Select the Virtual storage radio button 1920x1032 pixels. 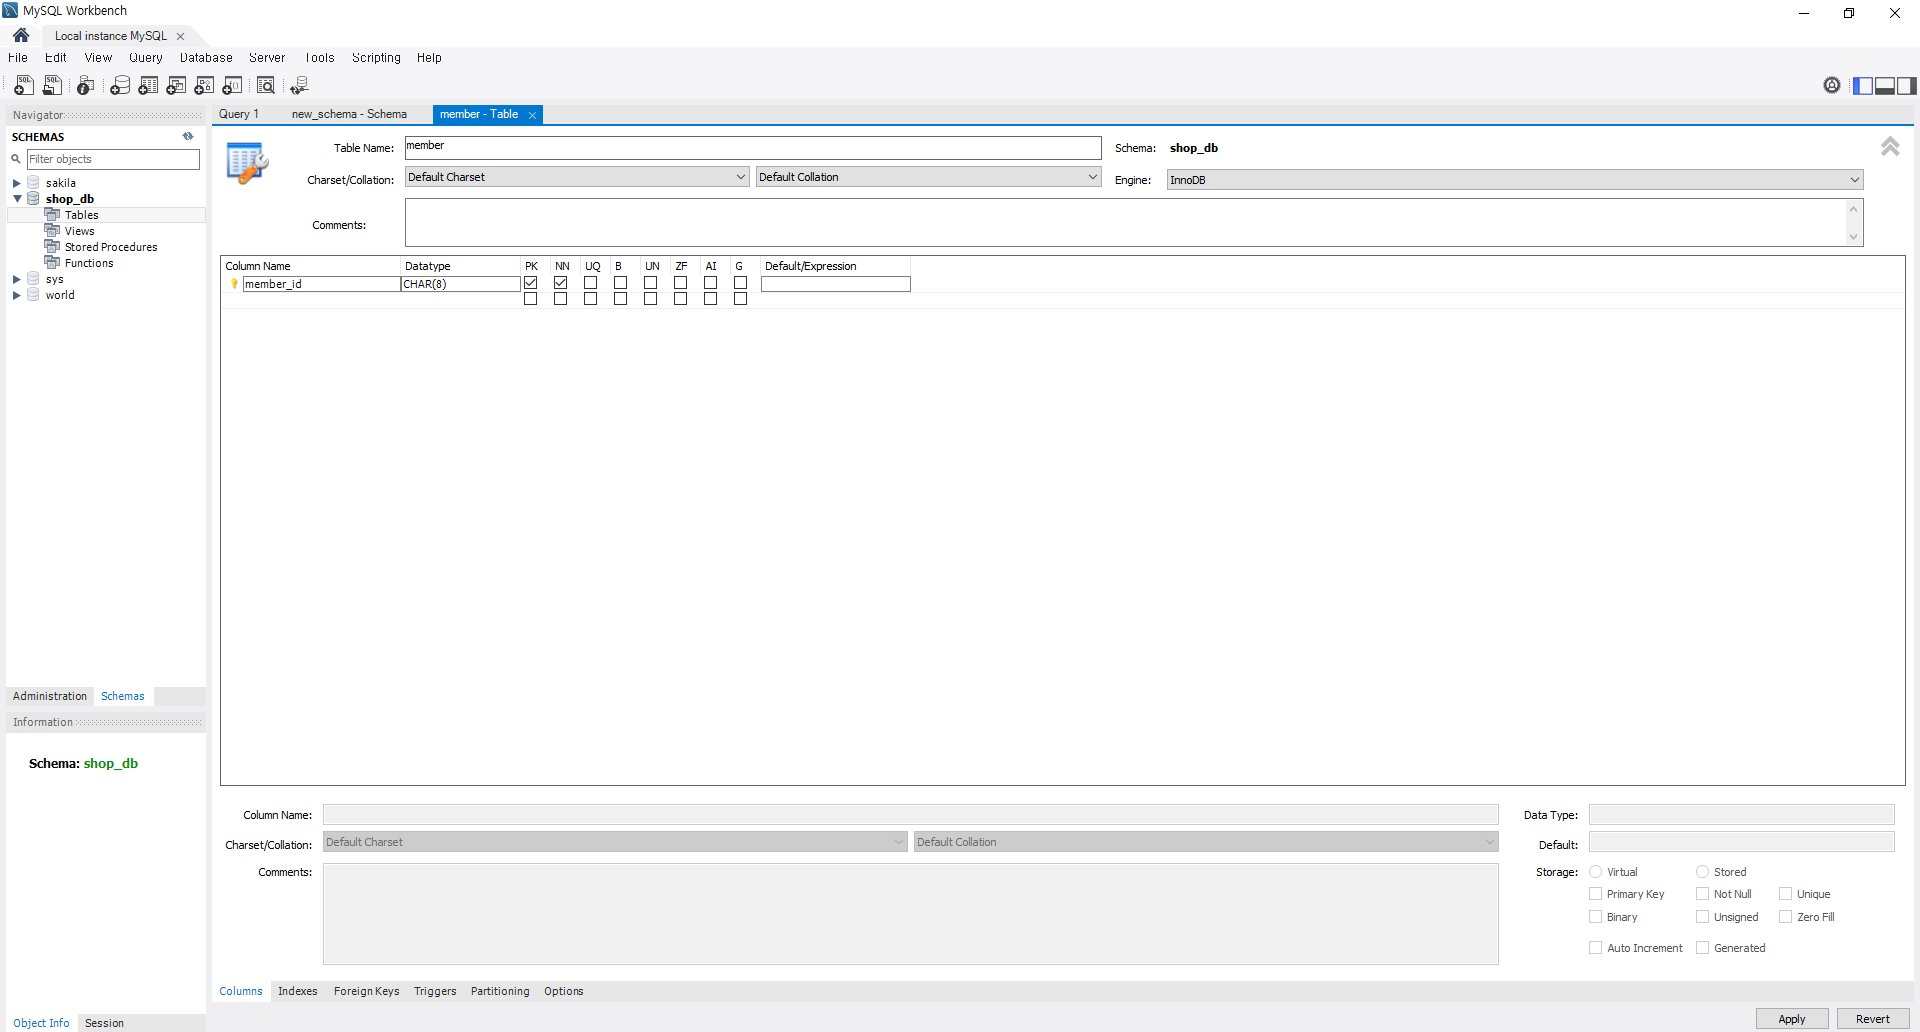click(1596, 872)
